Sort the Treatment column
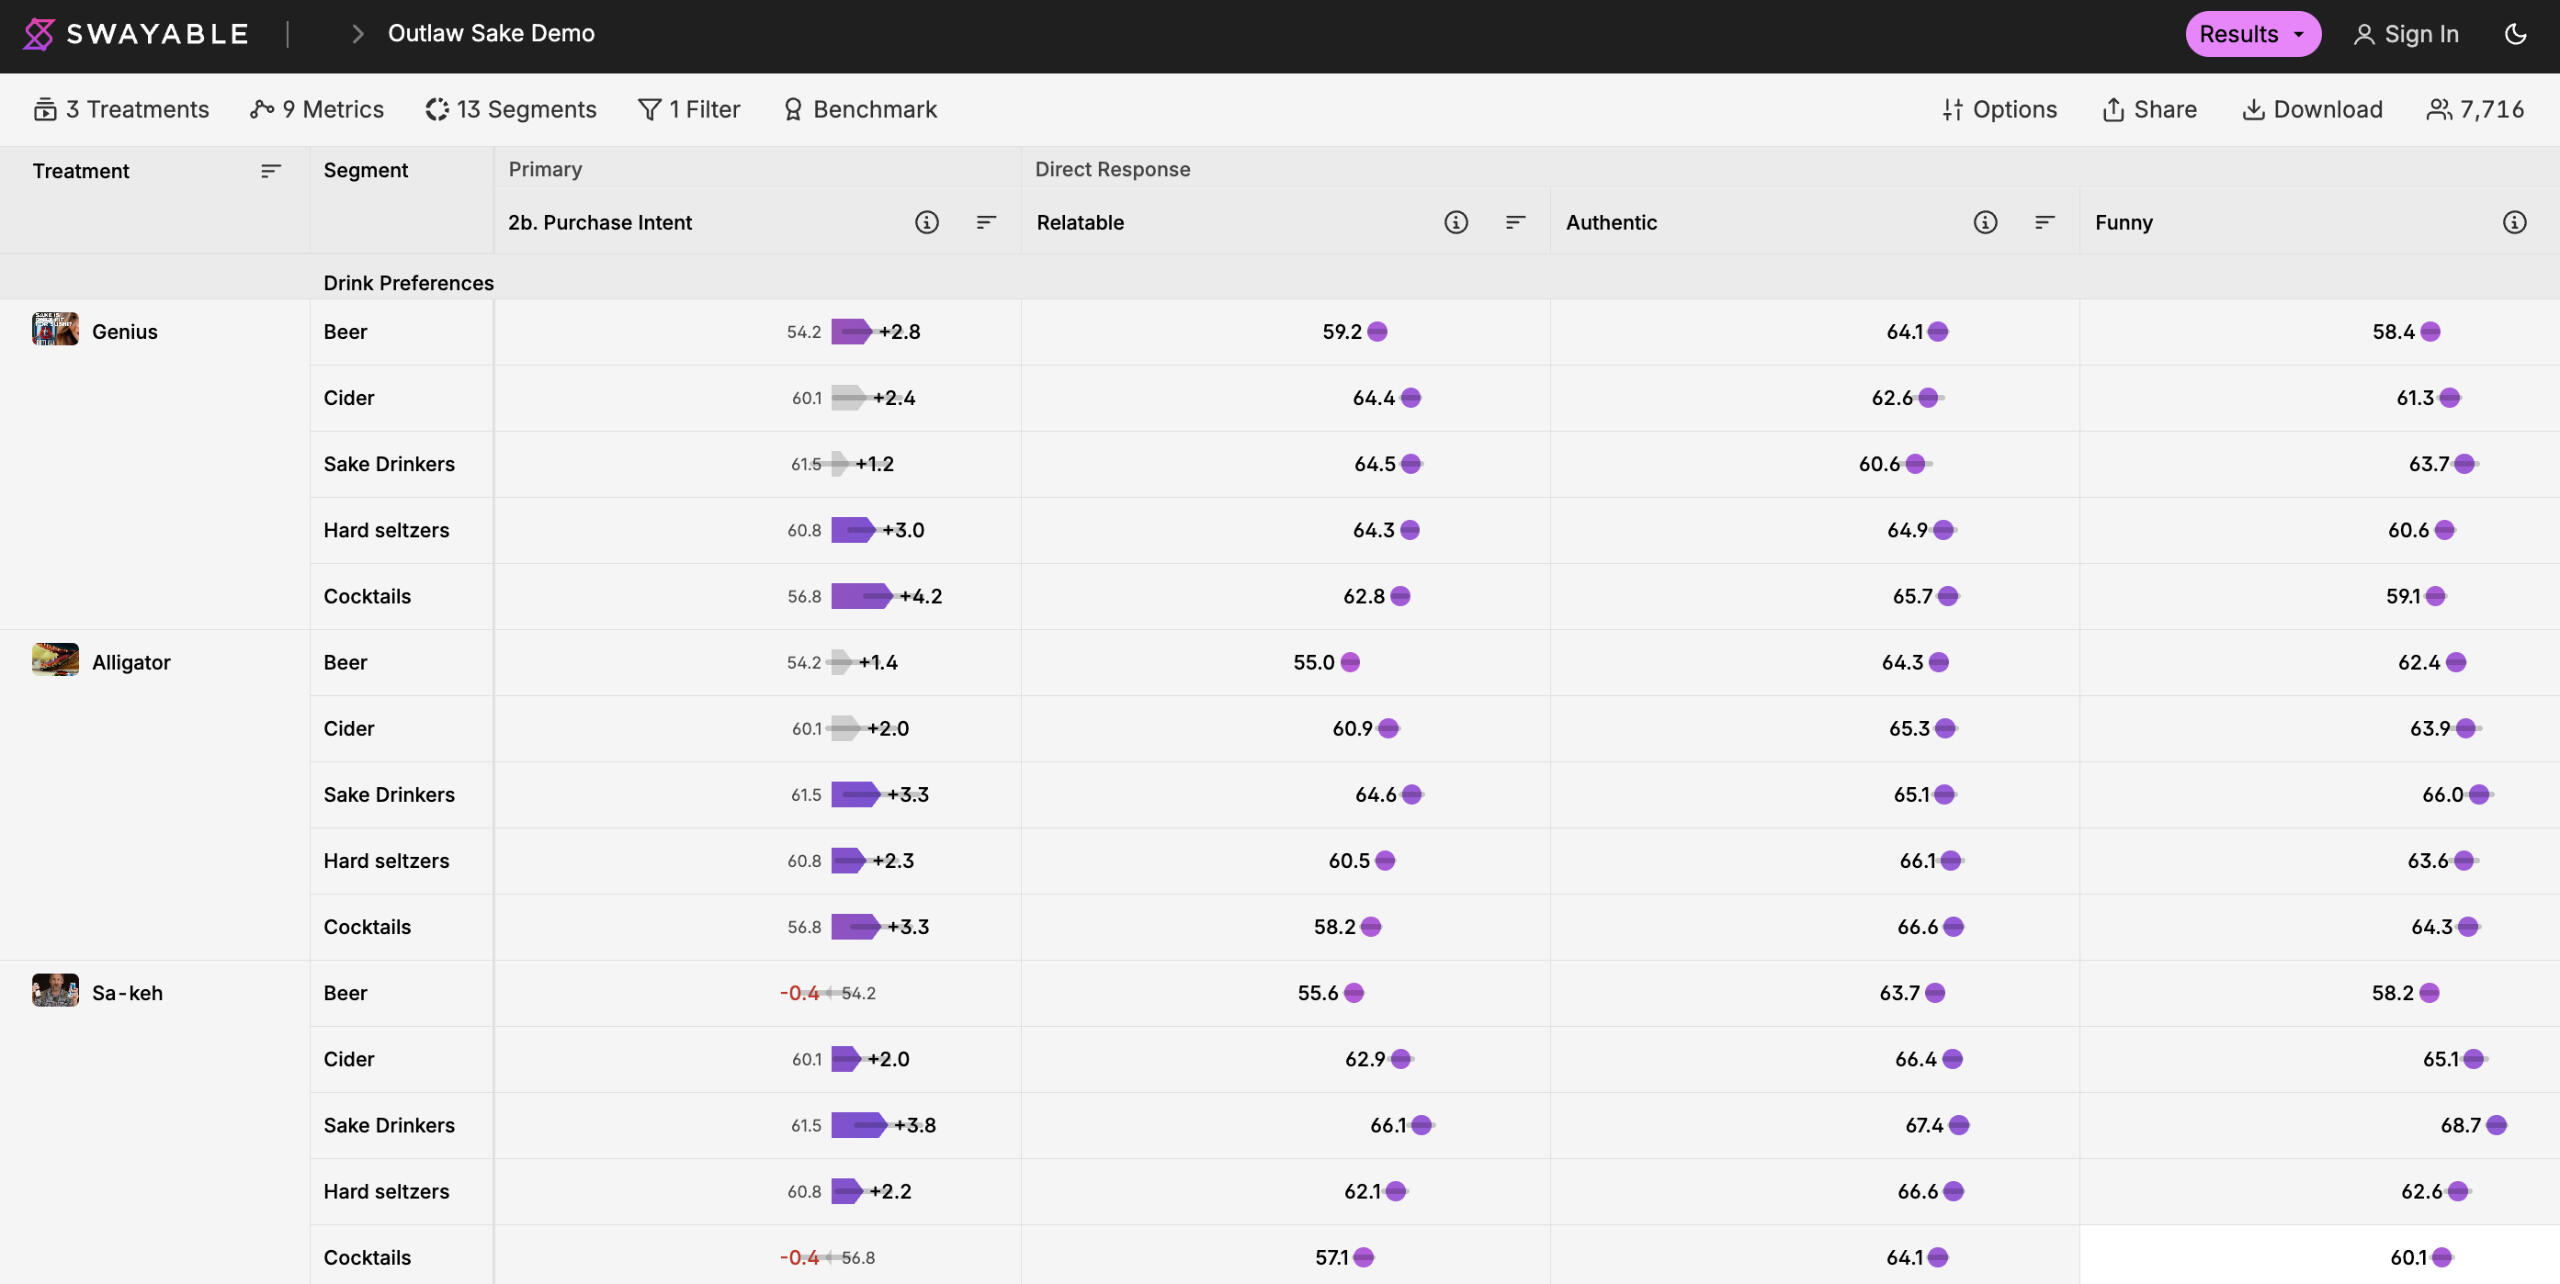2560x1284 pixels. [270, 171]
